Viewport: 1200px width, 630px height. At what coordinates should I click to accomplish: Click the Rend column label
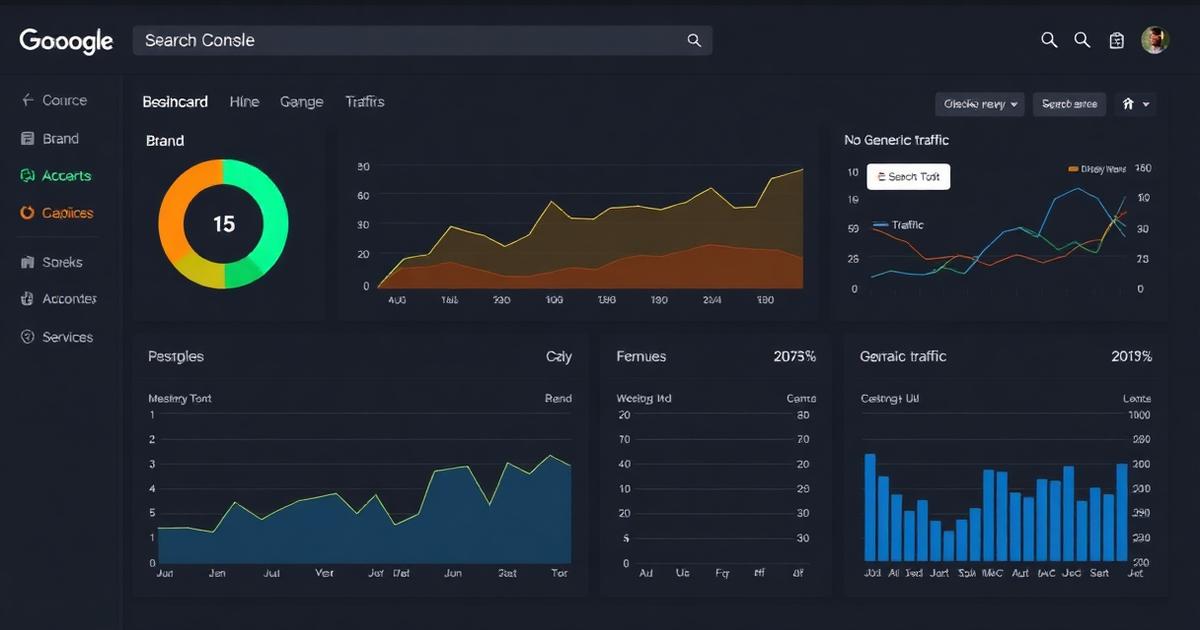(558, 398)
